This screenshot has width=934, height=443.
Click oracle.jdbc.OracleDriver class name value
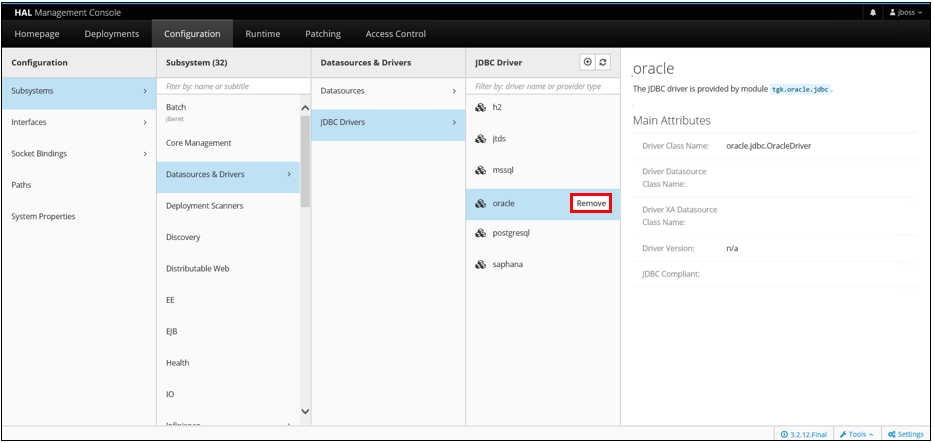pyautogui.click(x=768, y=145)
